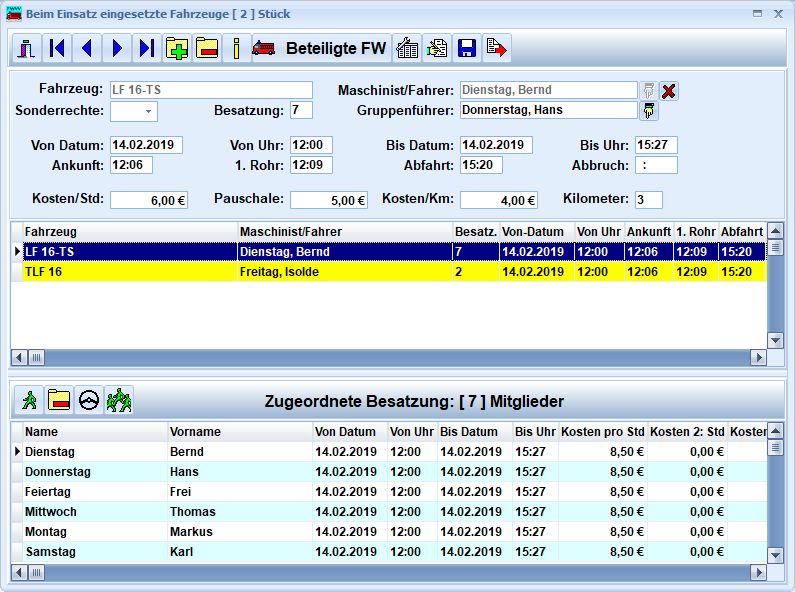Edit the Kilometer field
The image size is (795, 592).
click(x=649, y=200)
